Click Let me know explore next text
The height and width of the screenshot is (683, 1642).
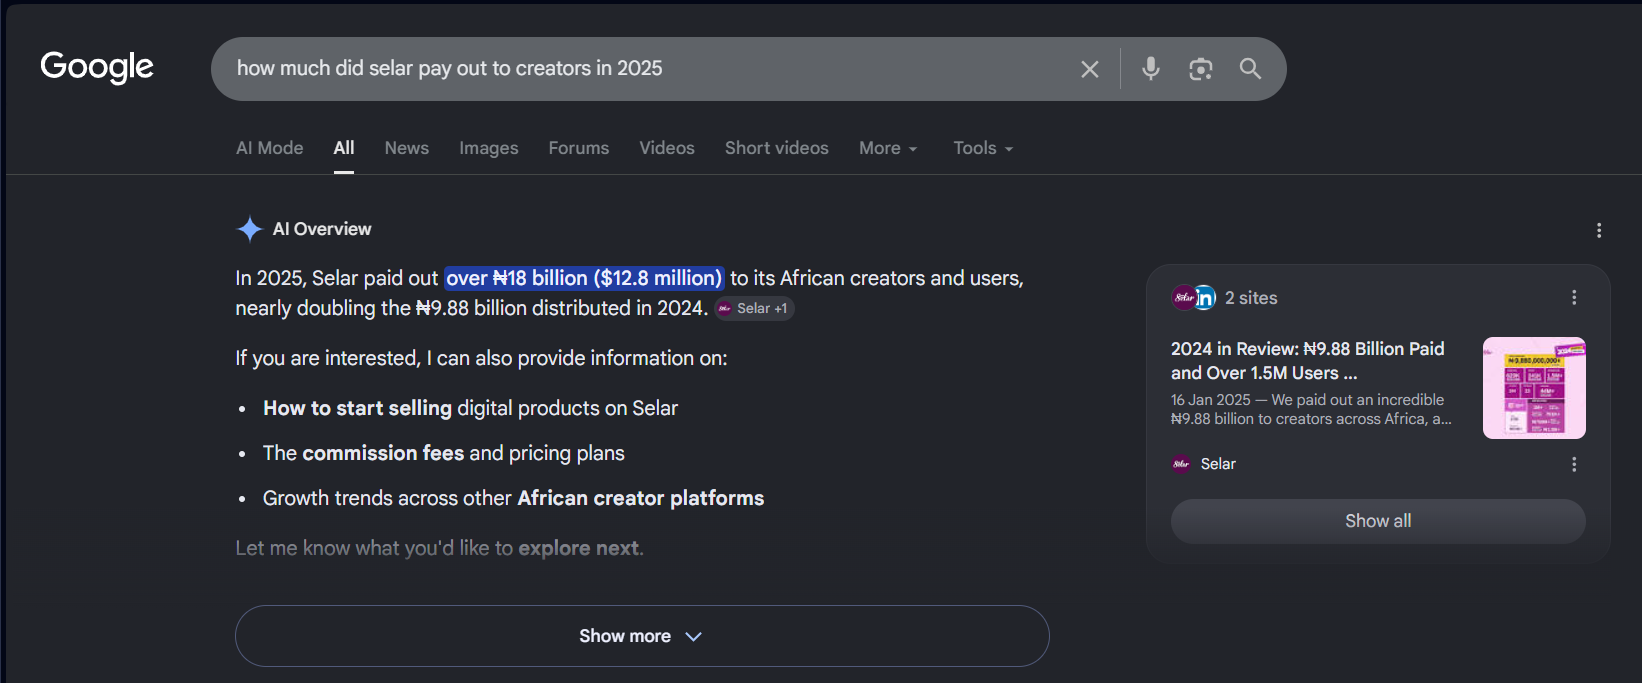[x=439, y=548]
